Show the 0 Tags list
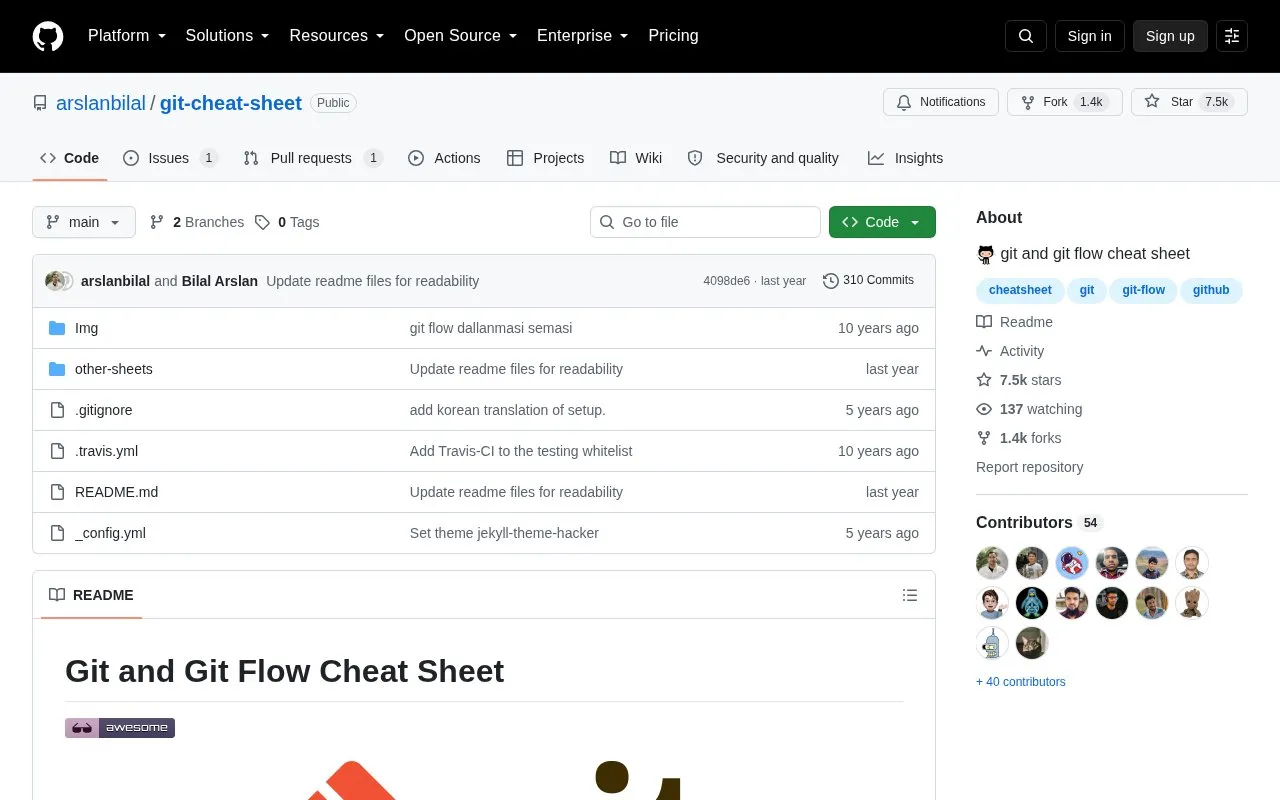The width and height of the screenshot is (1280, 800). pos(287,222)
